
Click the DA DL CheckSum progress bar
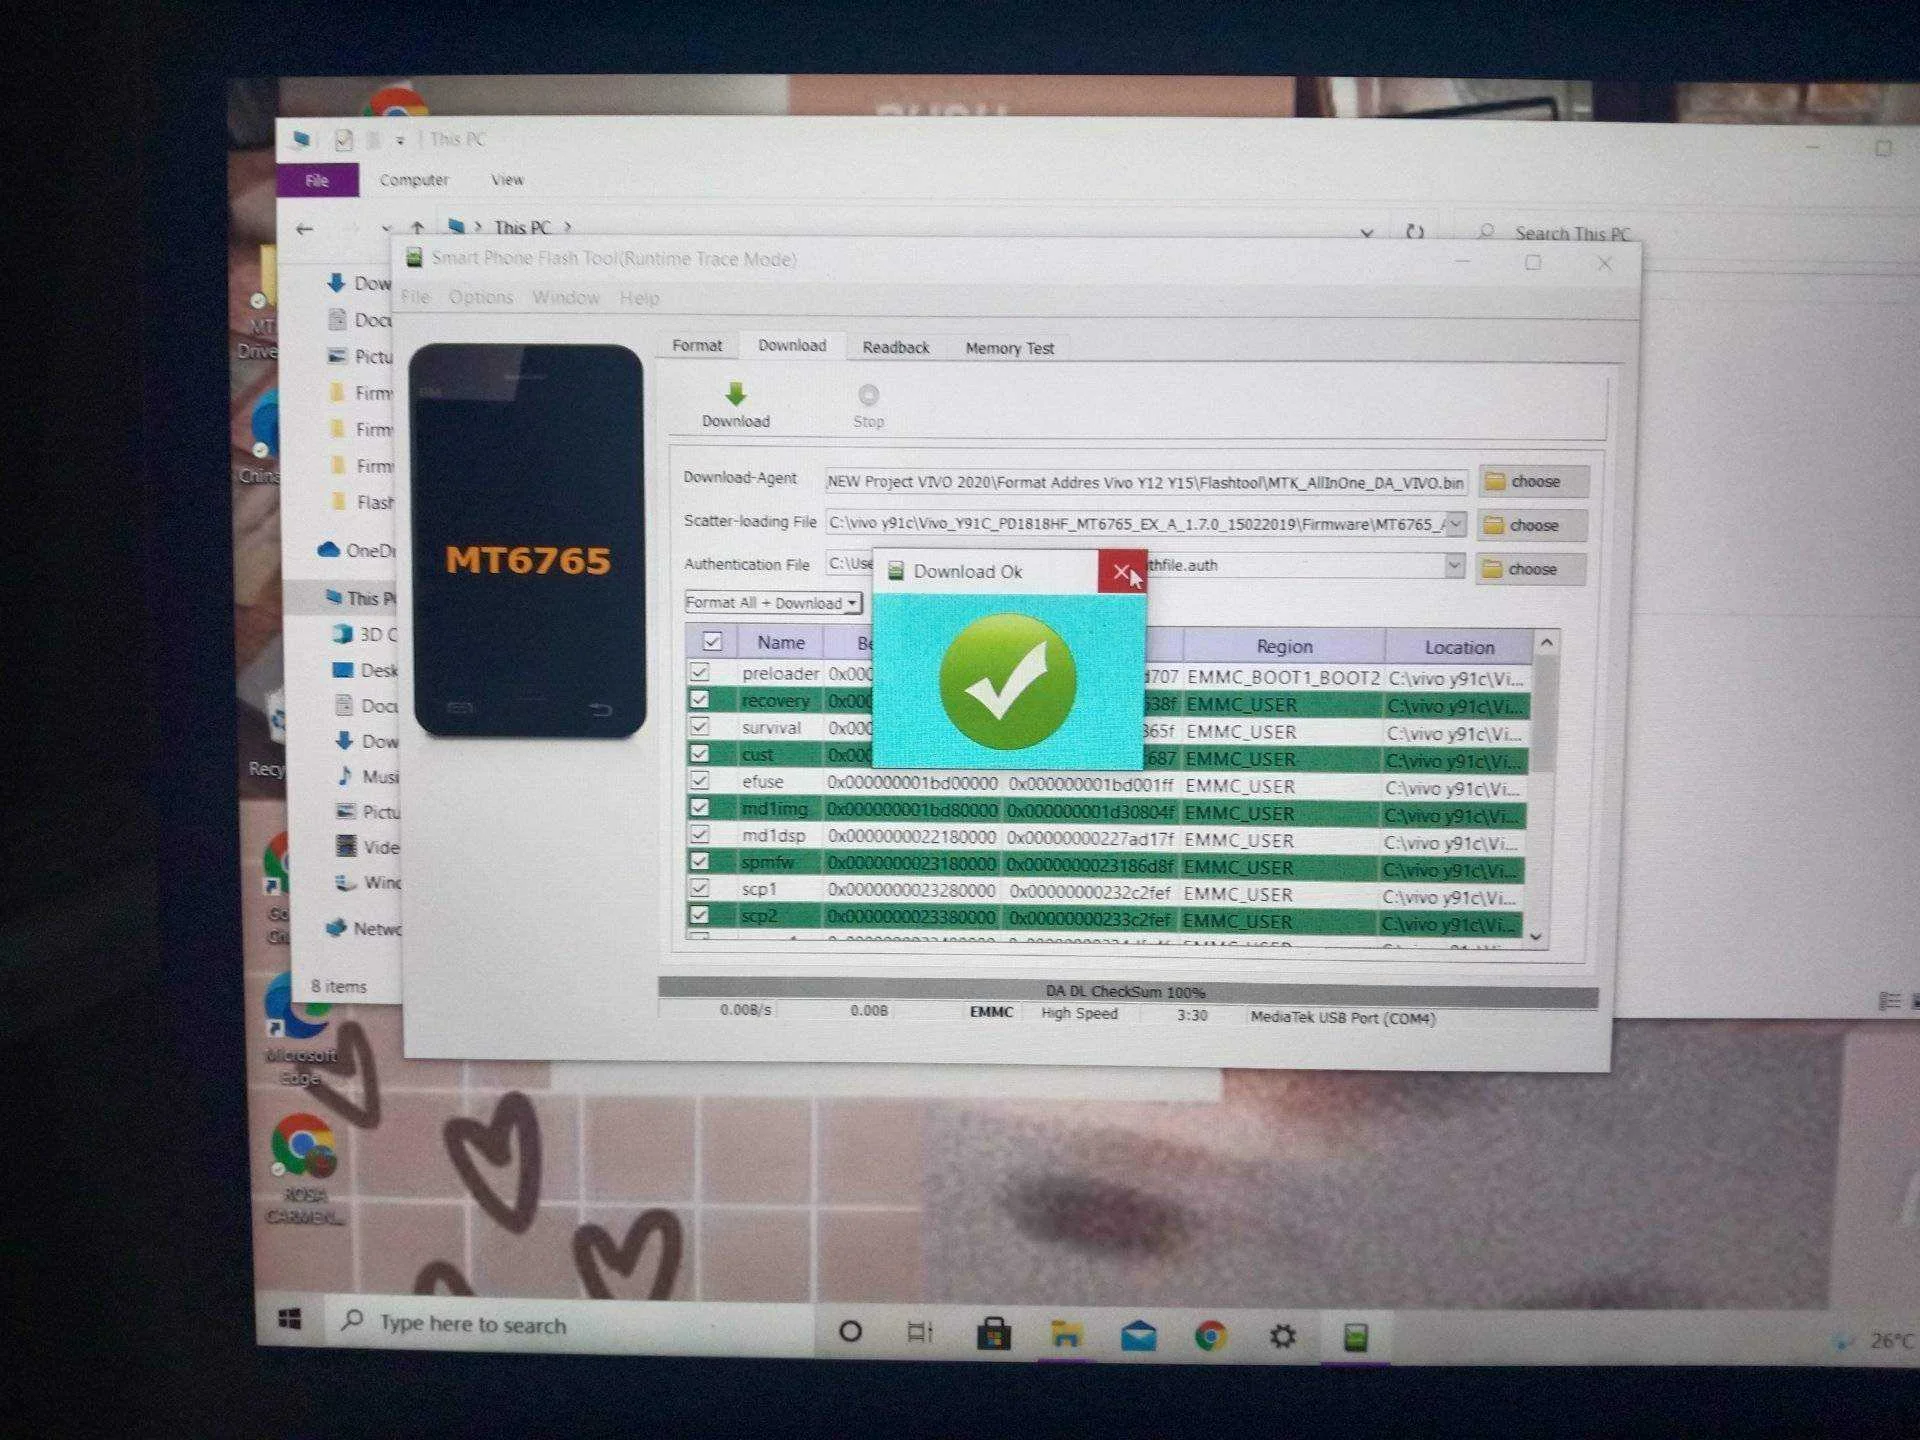pyautogui.click(x=1128, y=992)
